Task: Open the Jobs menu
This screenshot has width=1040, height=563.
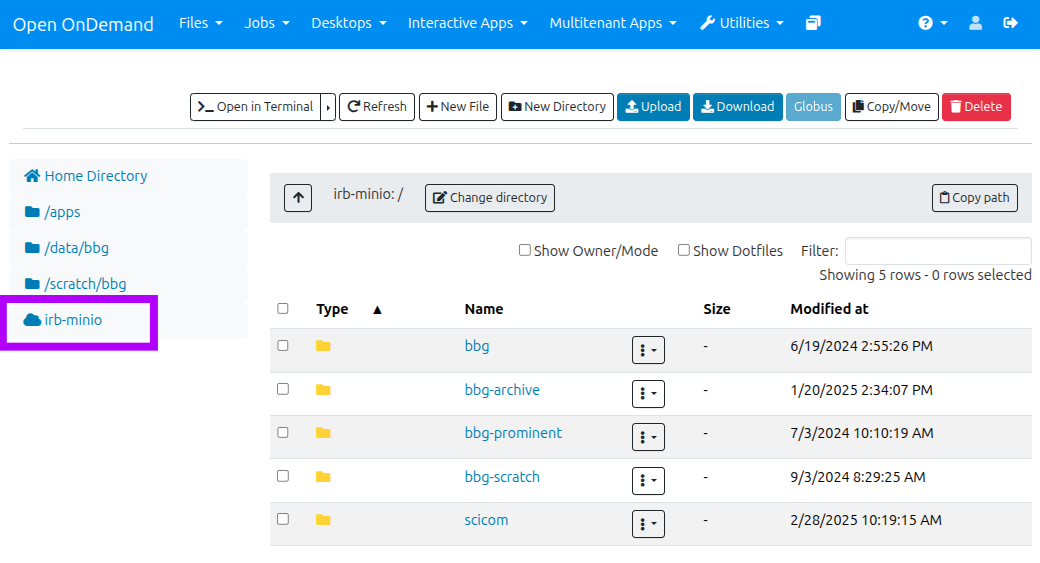Action: coord(267,23)
